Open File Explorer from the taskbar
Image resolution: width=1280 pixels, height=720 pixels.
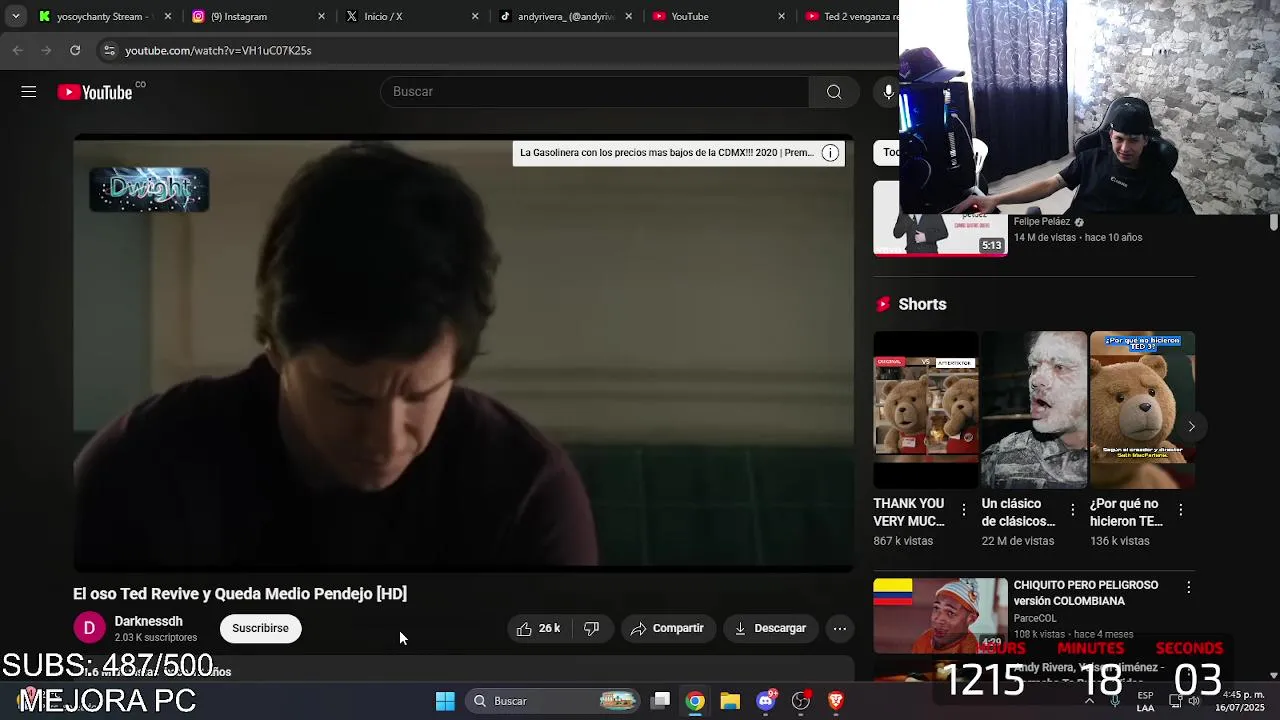tap(730, 701)
